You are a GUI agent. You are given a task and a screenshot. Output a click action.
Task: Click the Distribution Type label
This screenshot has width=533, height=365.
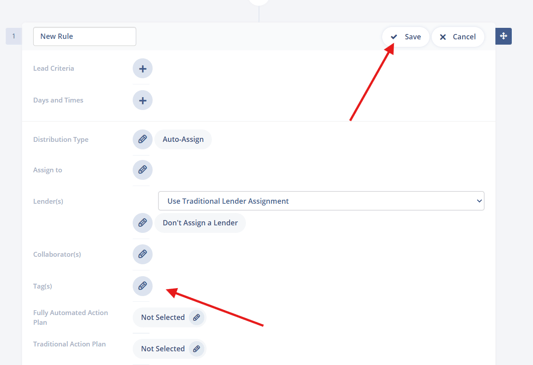tap(61, 139)
